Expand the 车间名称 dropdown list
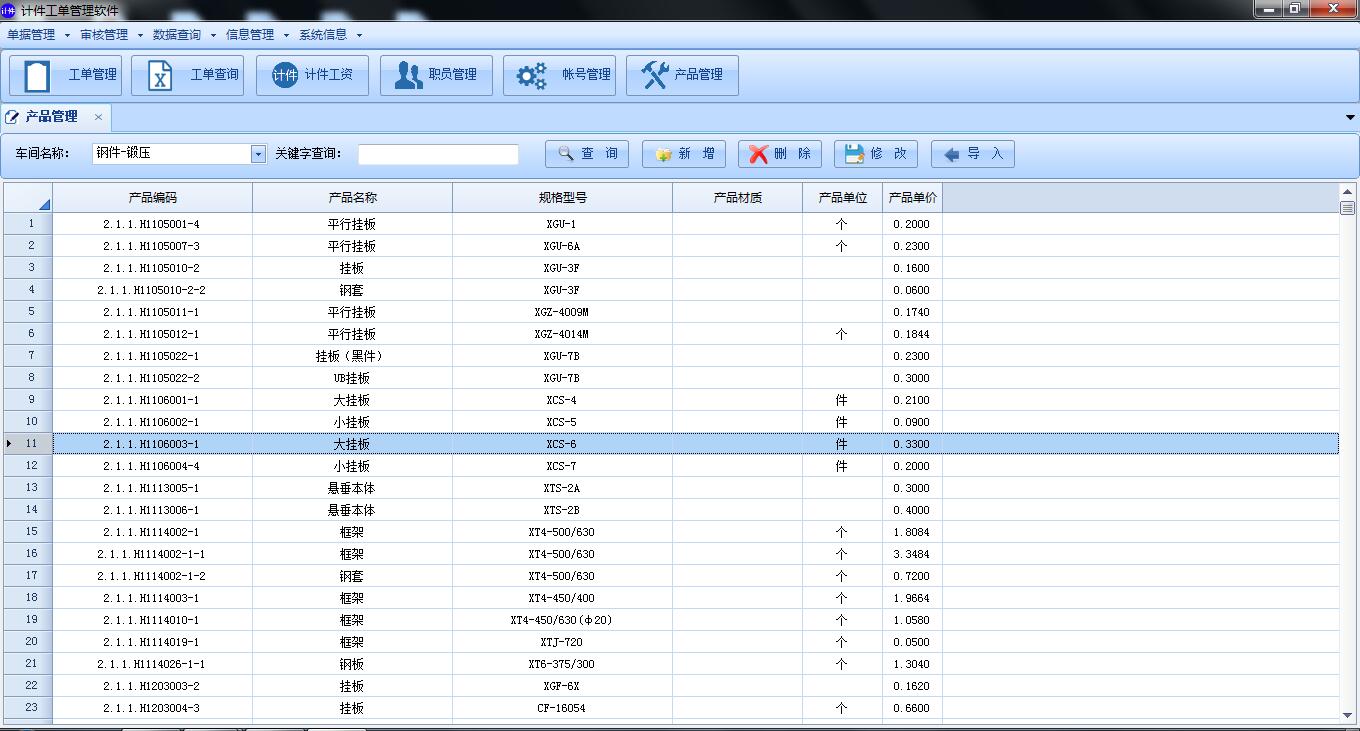 (x=258, y=154)
